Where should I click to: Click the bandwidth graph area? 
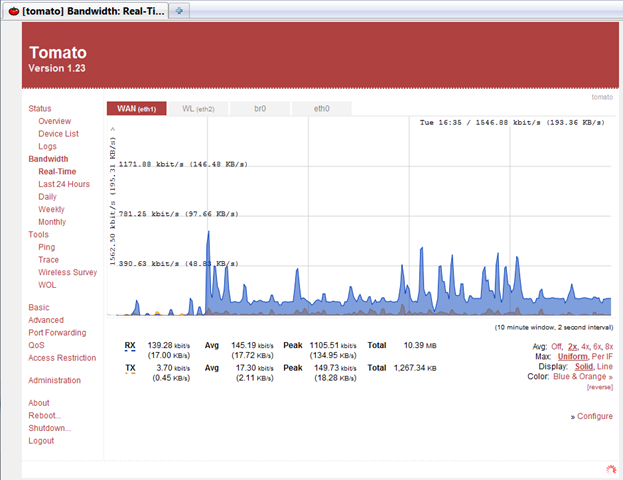tap(359, 217)
